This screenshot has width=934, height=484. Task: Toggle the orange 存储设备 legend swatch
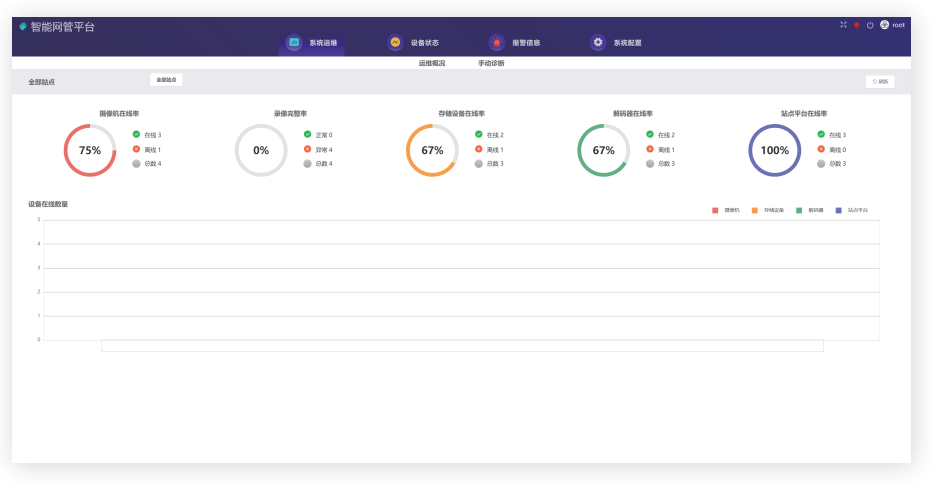point(755,210)
